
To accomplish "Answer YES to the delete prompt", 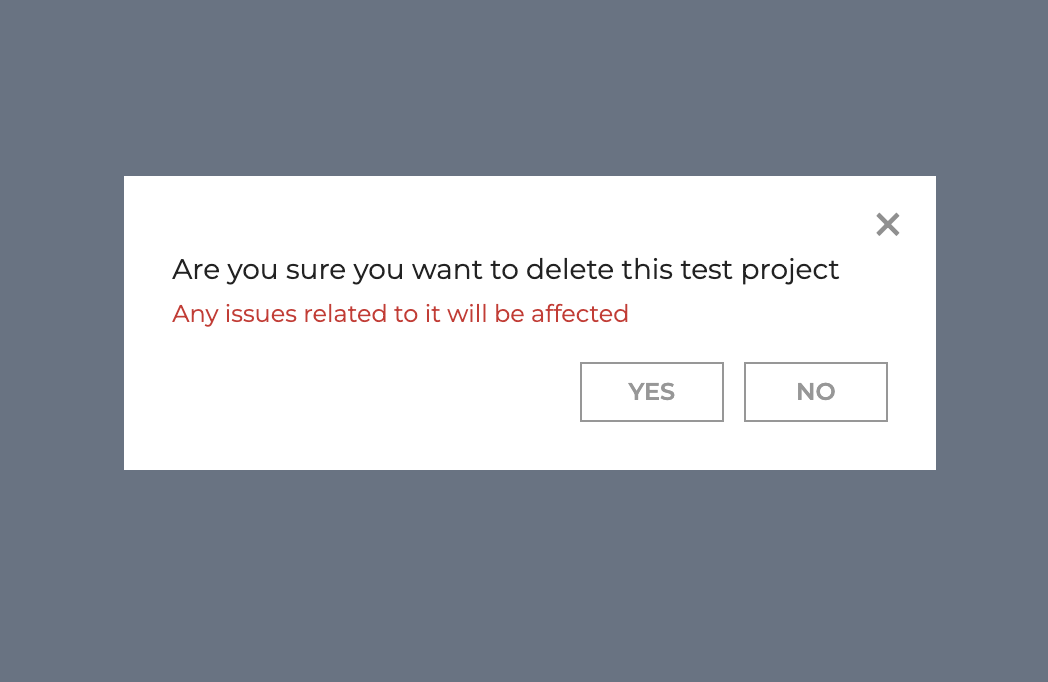I will coord(652,392).
